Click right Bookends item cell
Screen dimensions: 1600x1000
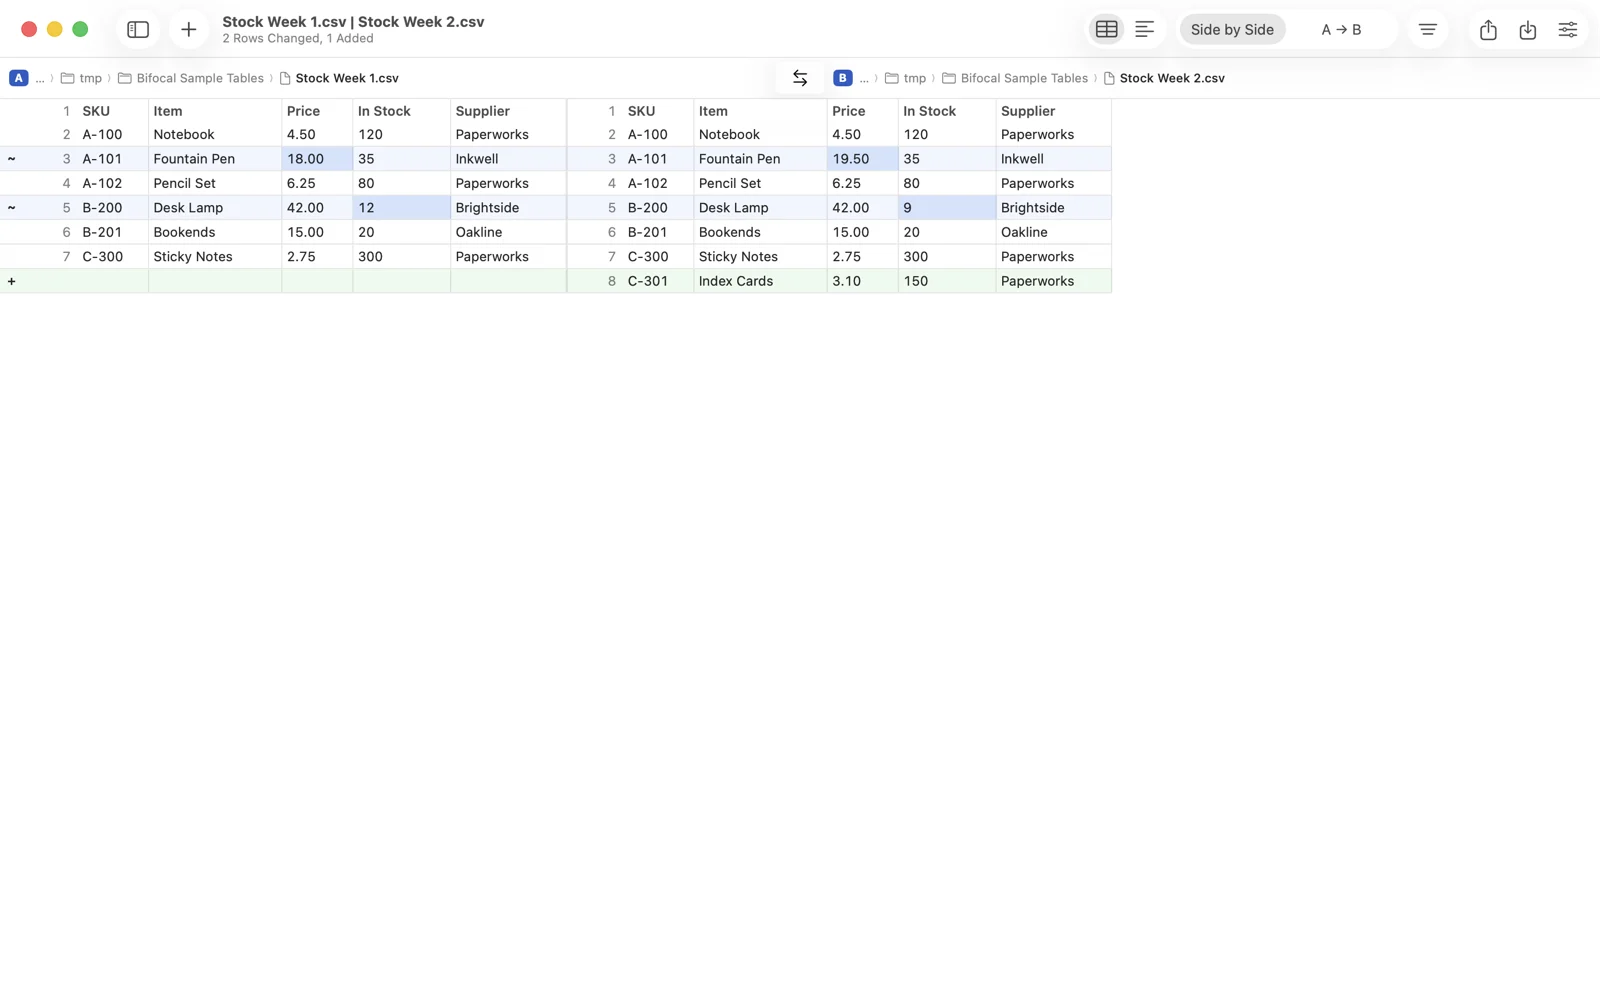760,232
